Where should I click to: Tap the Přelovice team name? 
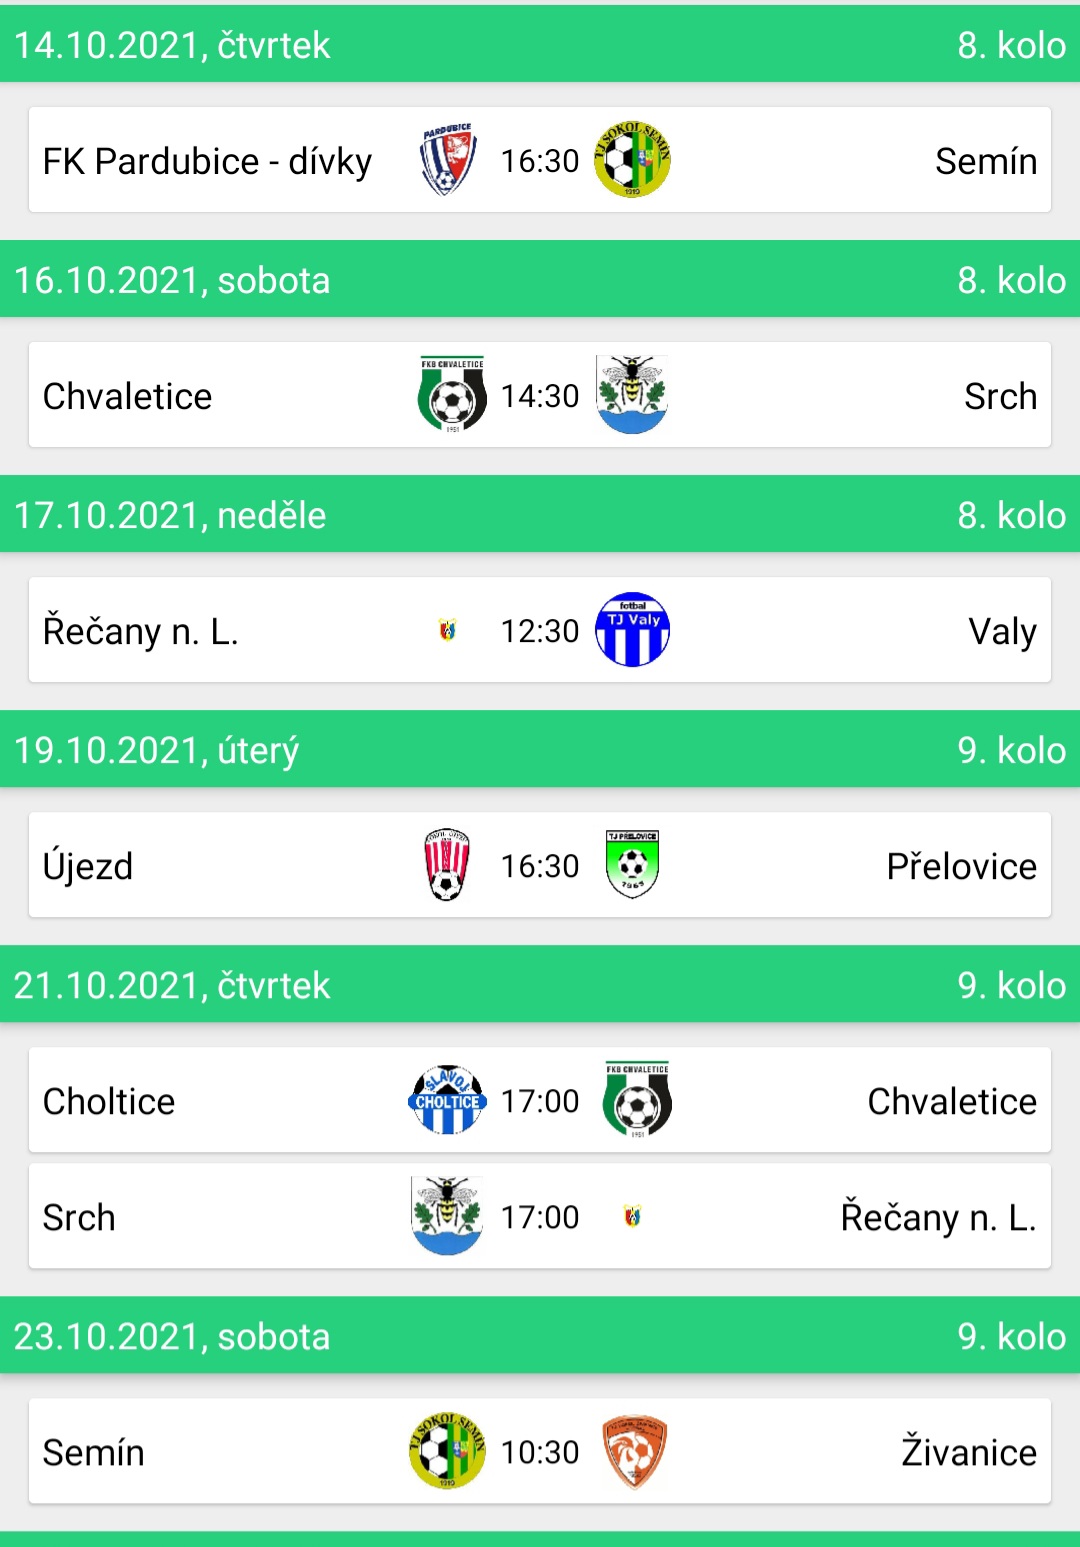[961, 866]
